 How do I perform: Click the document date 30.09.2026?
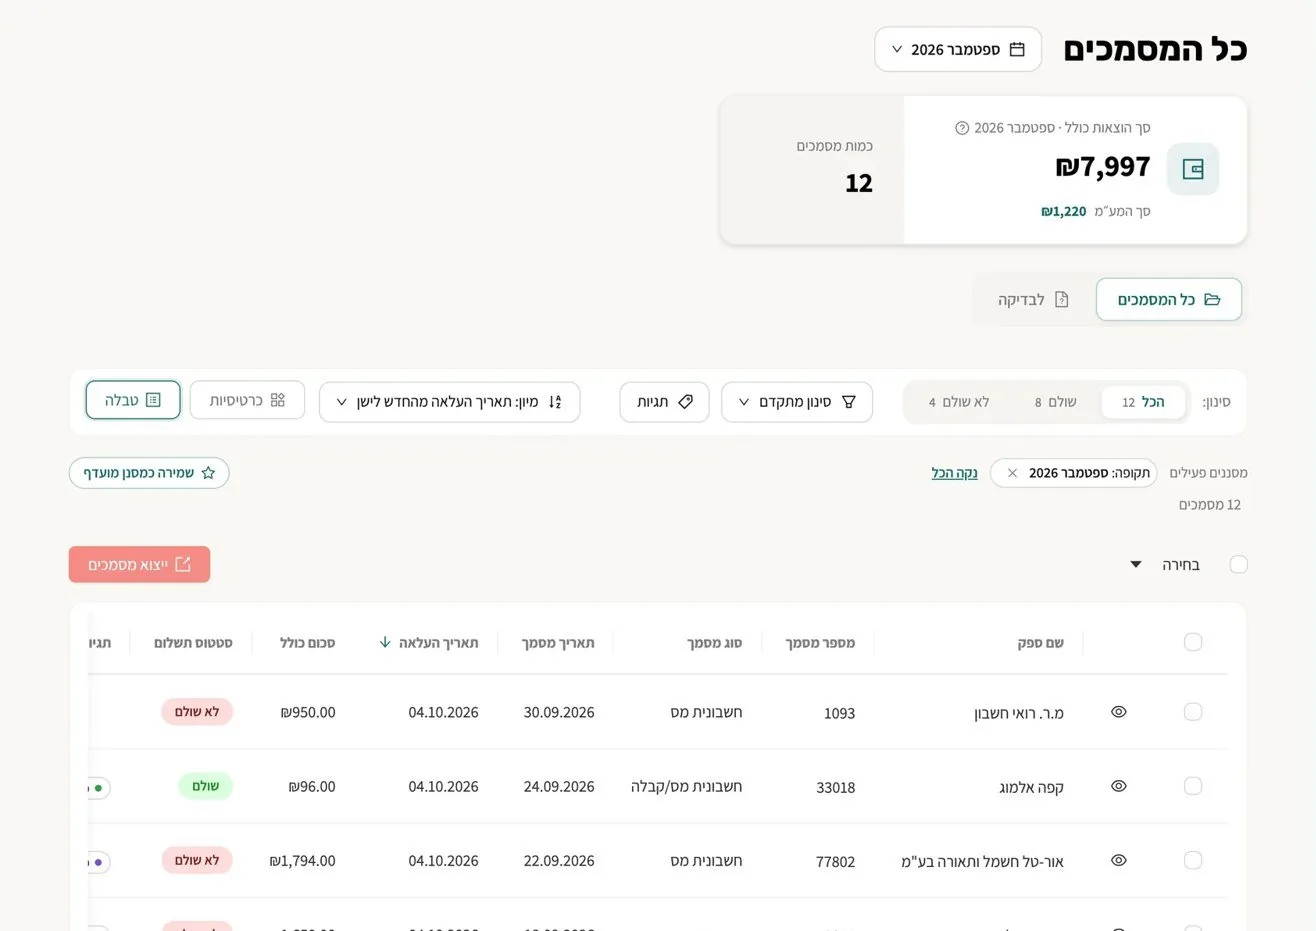coord(559,713)
